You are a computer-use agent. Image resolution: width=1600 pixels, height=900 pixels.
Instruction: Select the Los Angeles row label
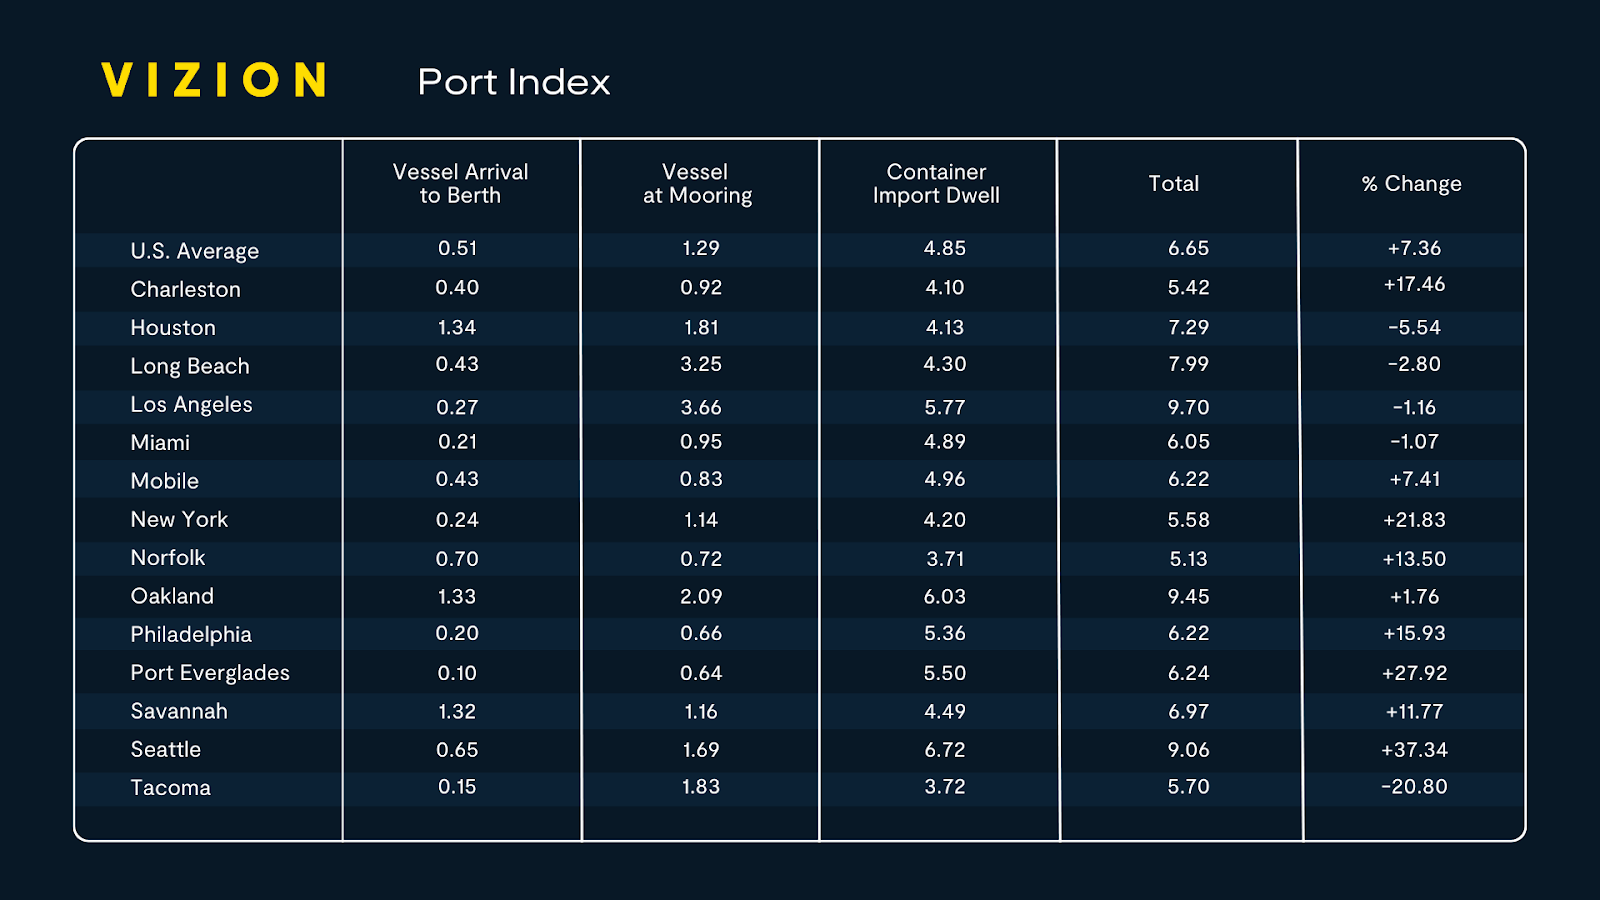click(x=191, y=404)
